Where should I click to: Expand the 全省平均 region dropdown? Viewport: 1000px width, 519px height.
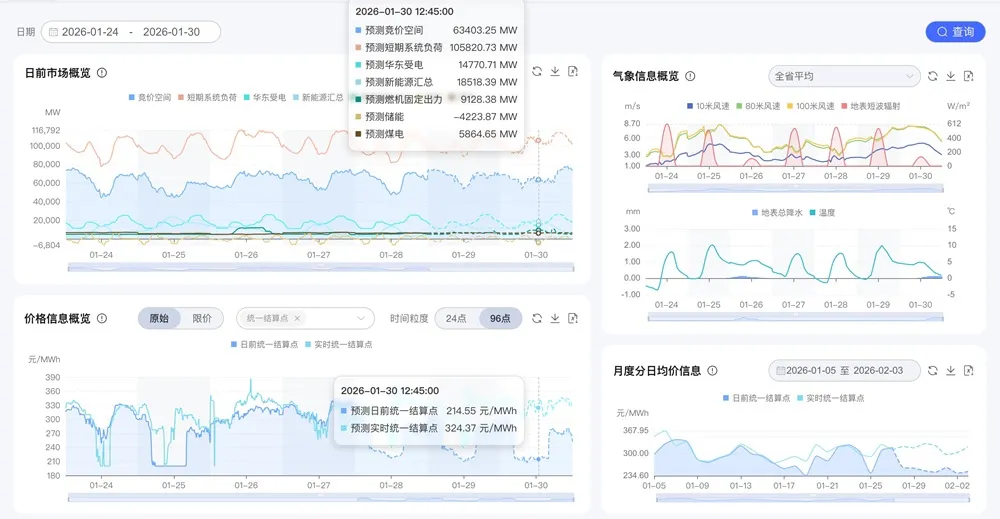point(844,76)
